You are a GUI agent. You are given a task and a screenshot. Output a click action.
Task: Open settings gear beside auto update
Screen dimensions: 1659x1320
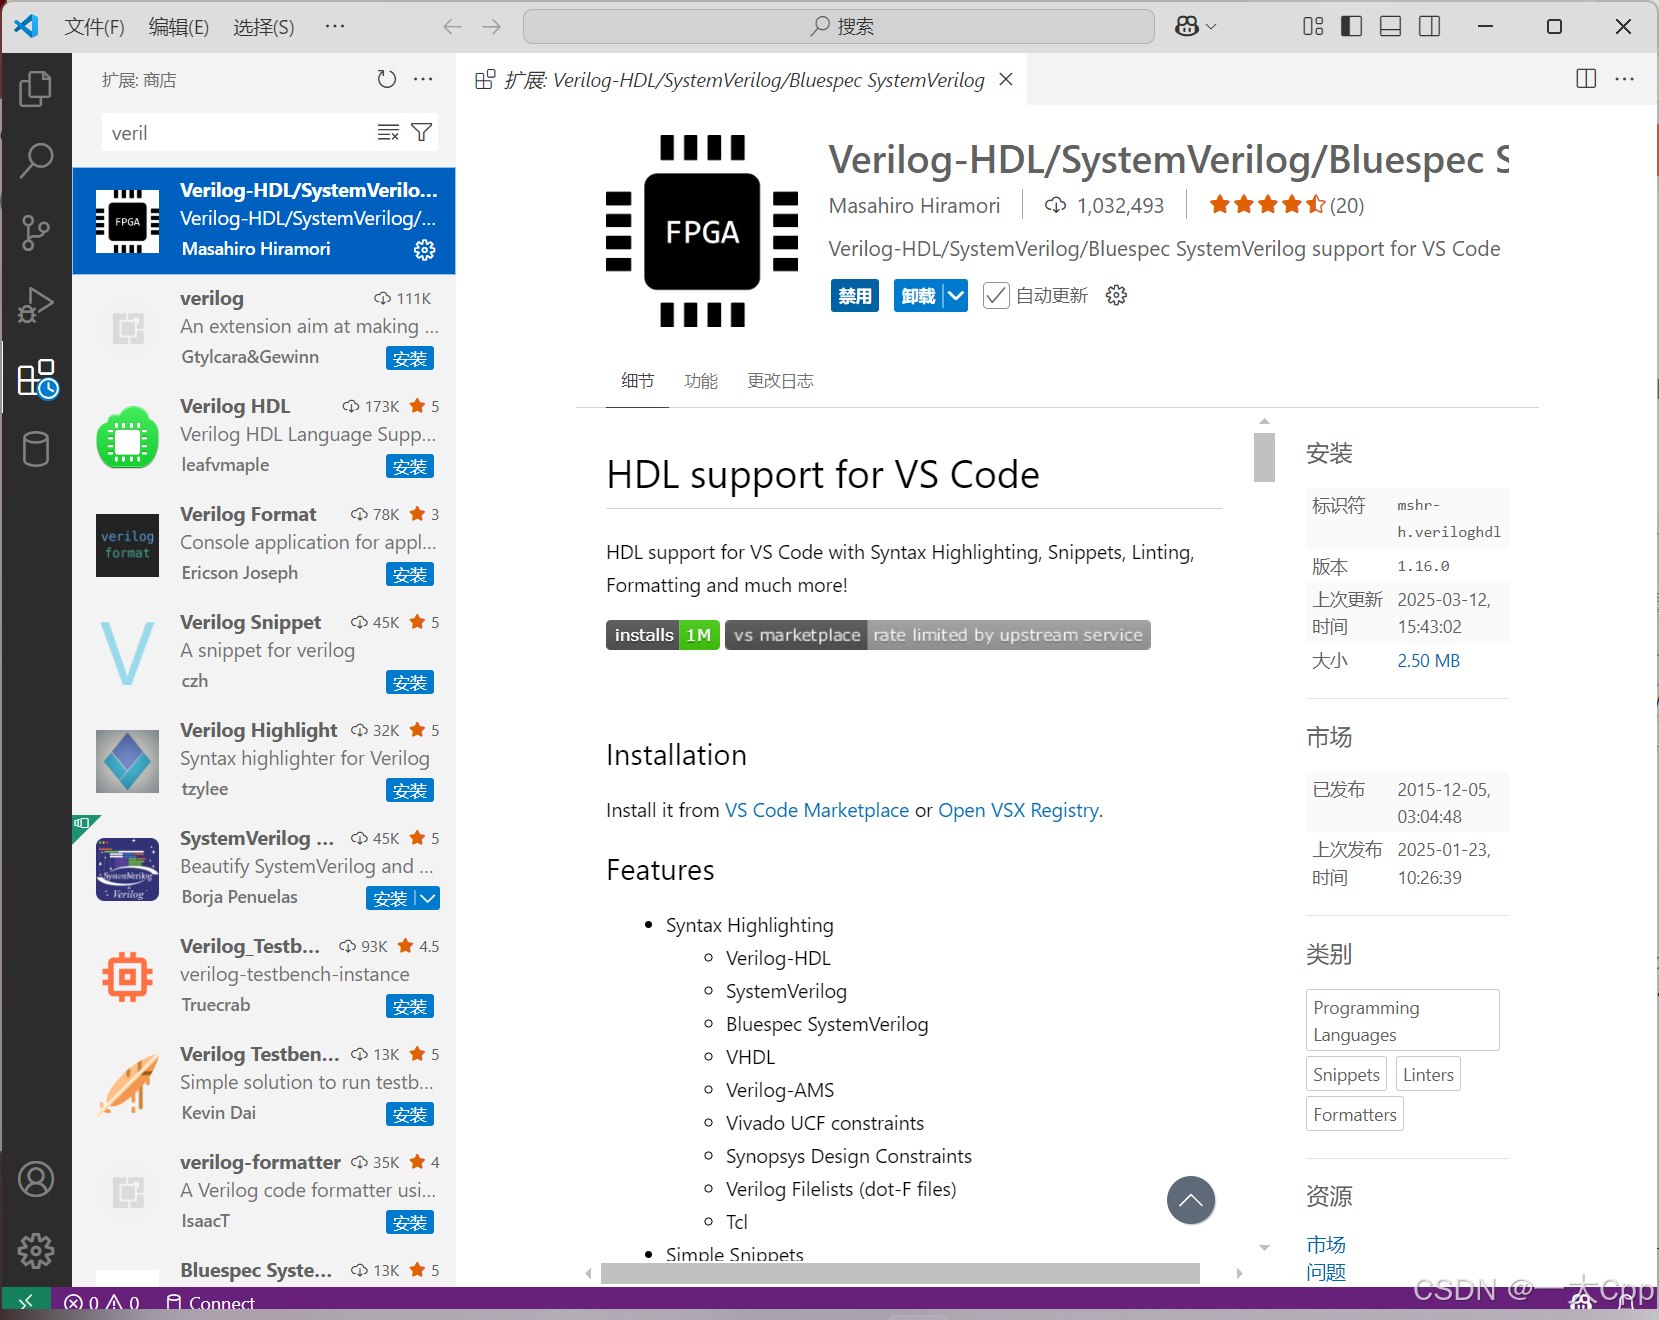coord(1117,295)
